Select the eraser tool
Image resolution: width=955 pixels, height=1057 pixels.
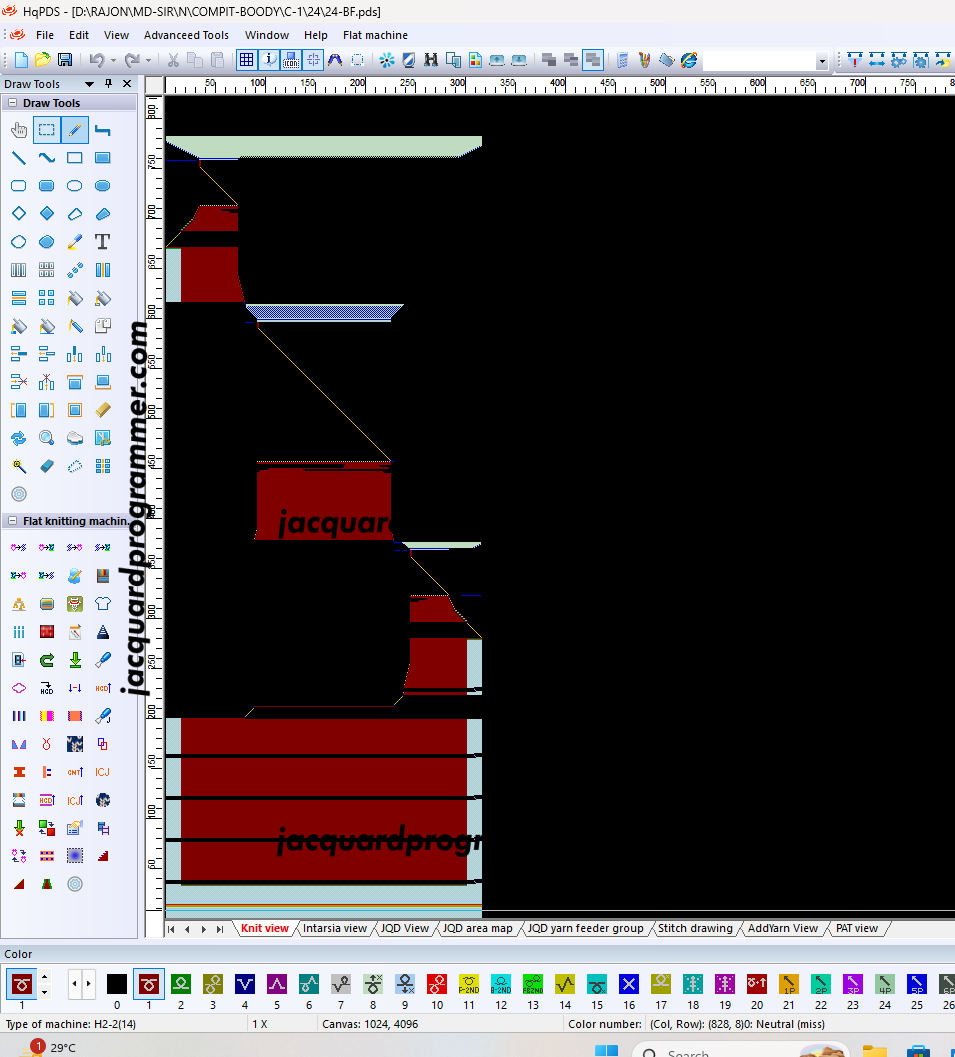(46, 466)
